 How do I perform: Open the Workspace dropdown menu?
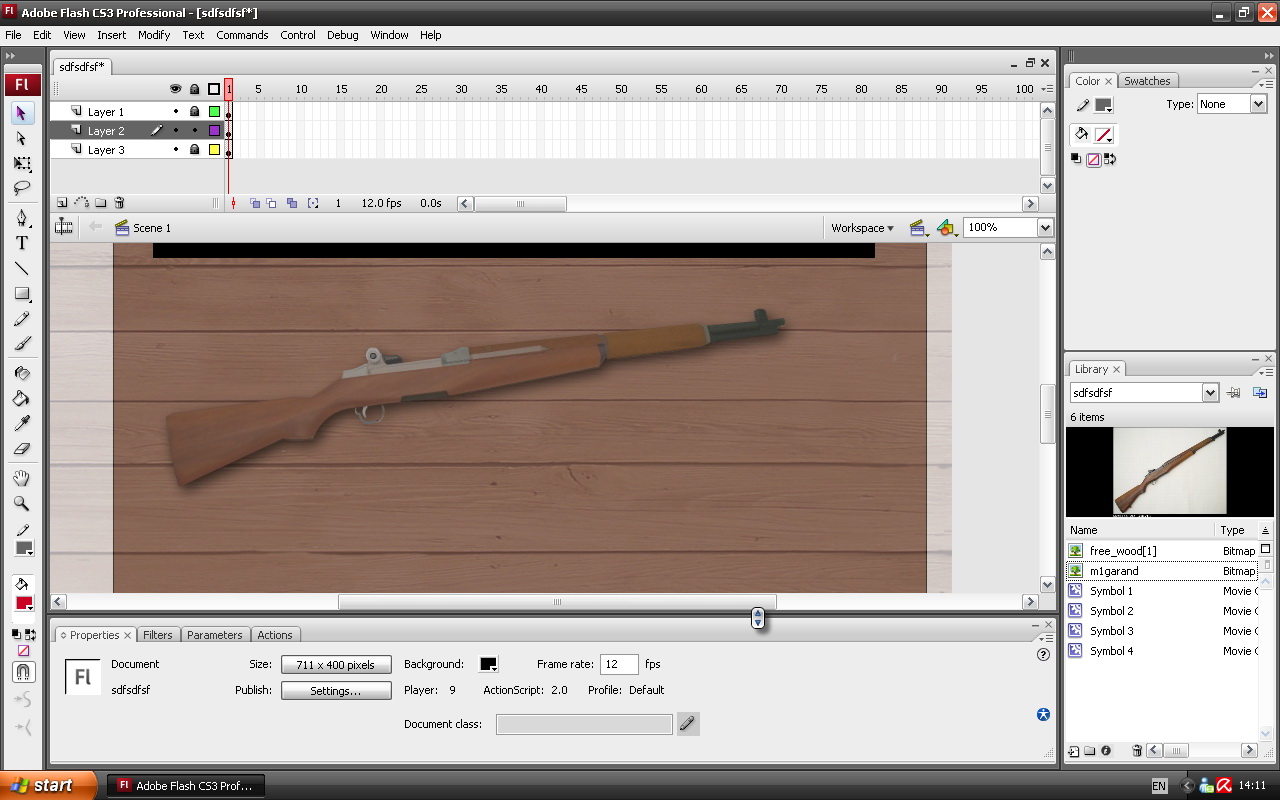862,228
